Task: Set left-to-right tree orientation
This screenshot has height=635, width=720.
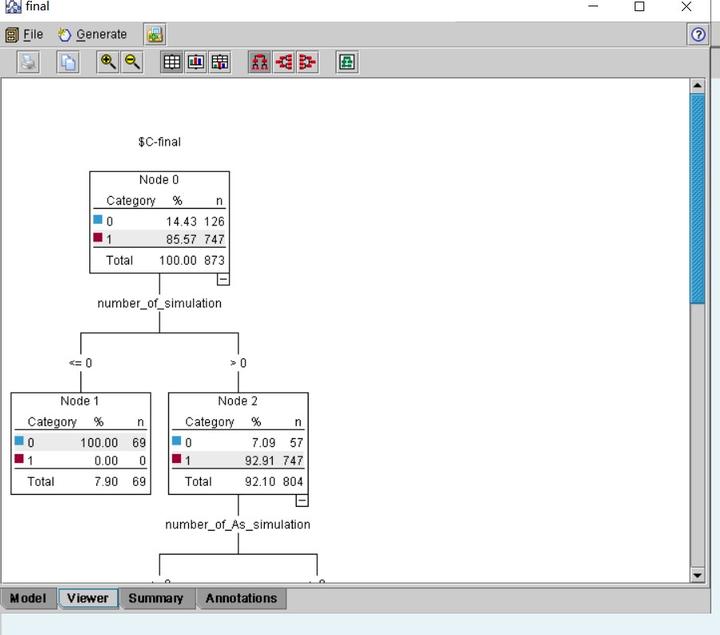Action: (284, 62)
